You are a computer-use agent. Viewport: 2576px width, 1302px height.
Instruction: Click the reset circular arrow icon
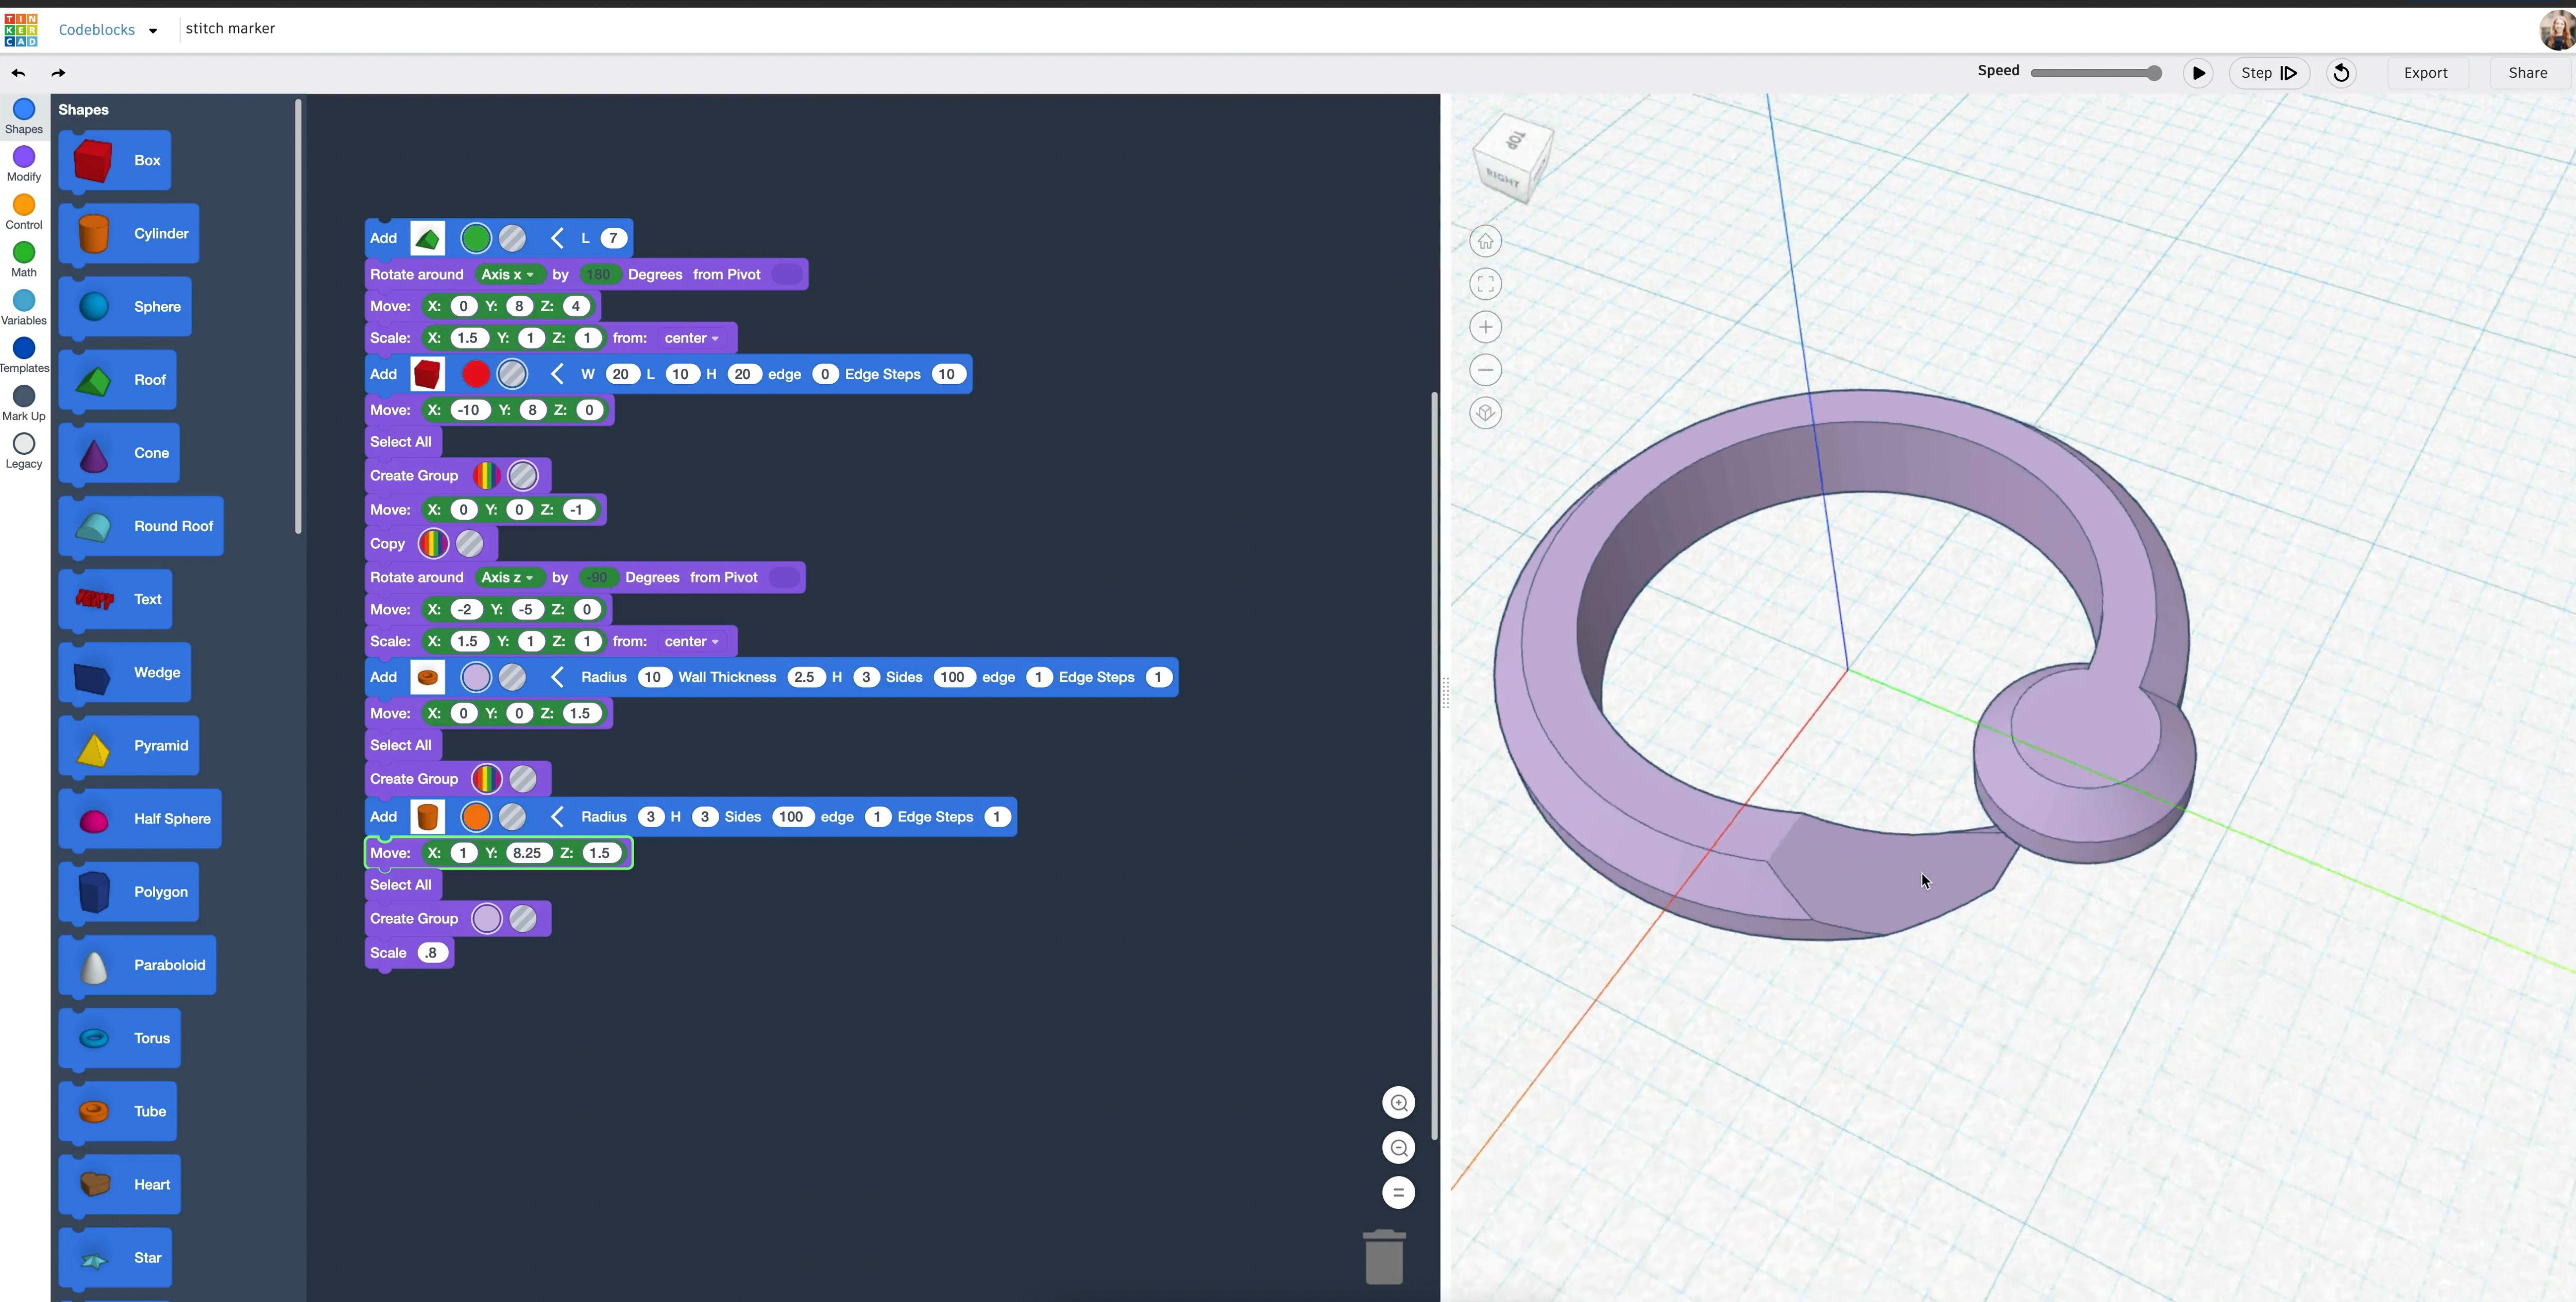tap(2341, 73)
